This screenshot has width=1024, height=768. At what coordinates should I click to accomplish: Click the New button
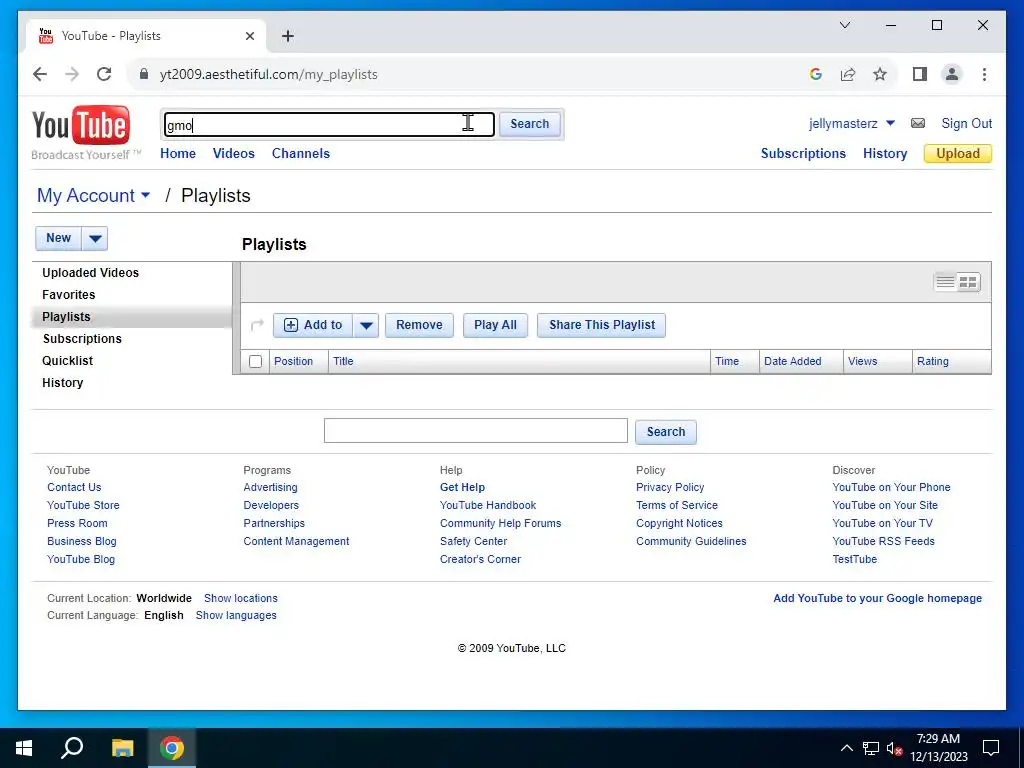click(x=58, y=238)
